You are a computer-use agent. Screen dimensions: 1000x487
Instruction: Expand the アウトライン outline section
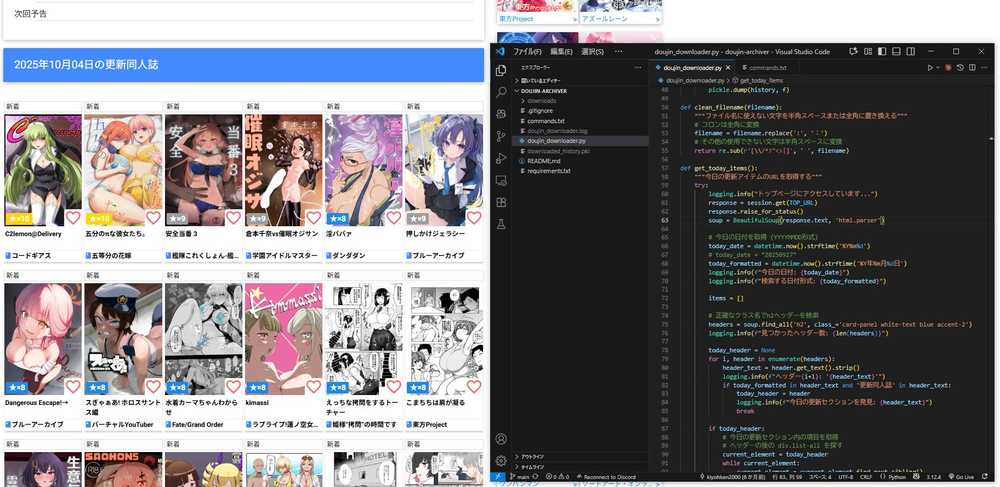pos(579,456)
